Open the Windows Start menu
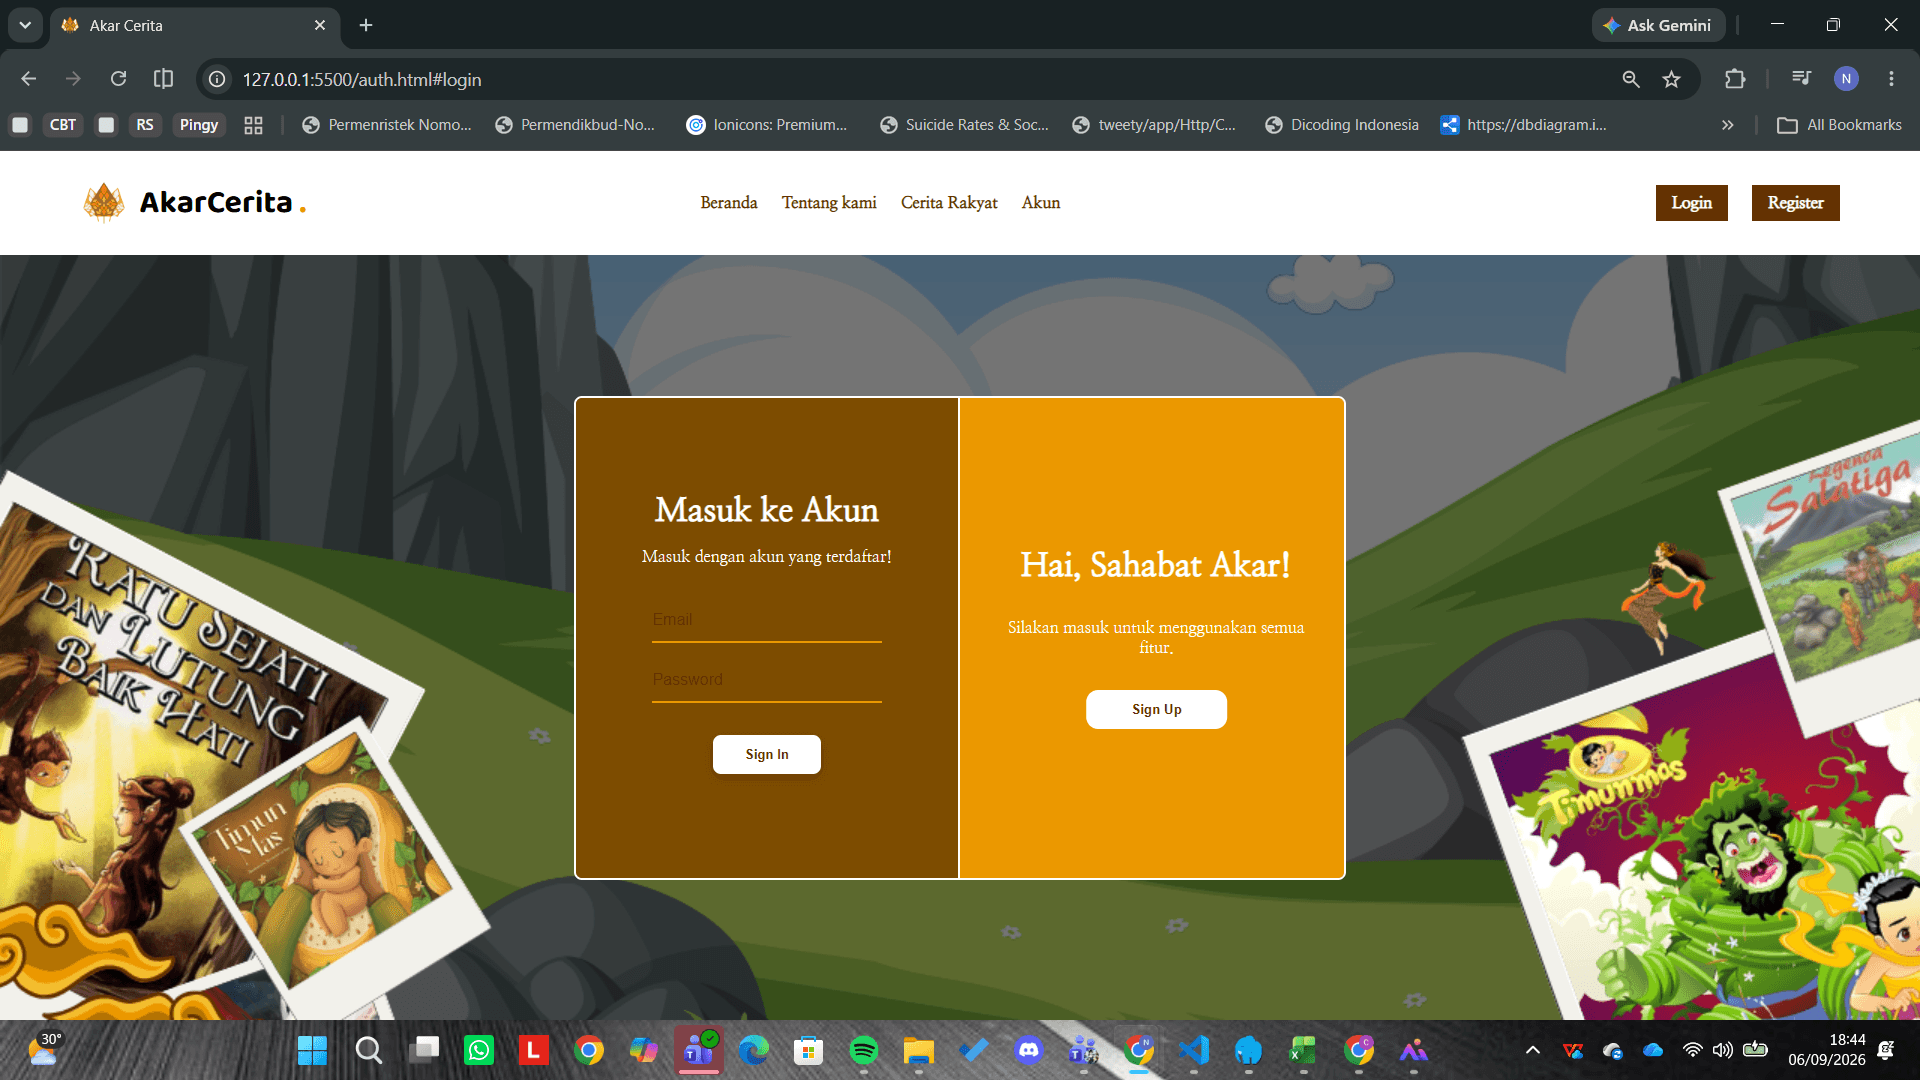The image size is (1920, 1080). point(312,1050)
